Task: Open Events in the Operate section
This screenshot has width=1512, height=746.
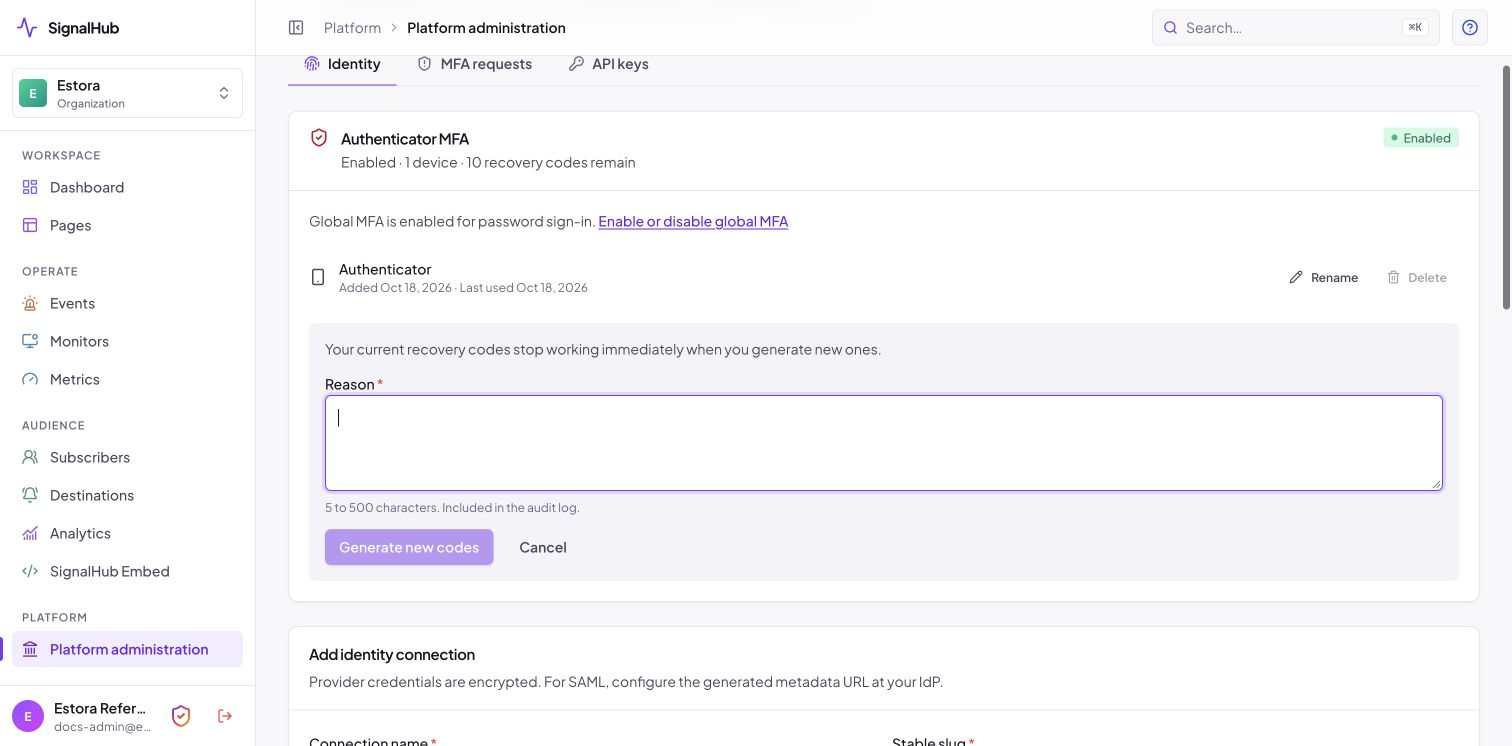Action: point(127,303)
